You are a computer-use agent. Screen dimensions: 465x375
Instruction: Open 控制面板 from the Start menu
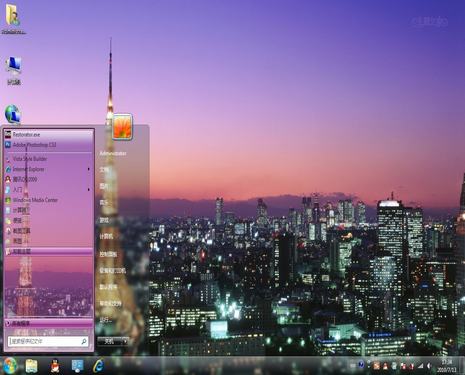pyautogui.click(x=108, y=254)
